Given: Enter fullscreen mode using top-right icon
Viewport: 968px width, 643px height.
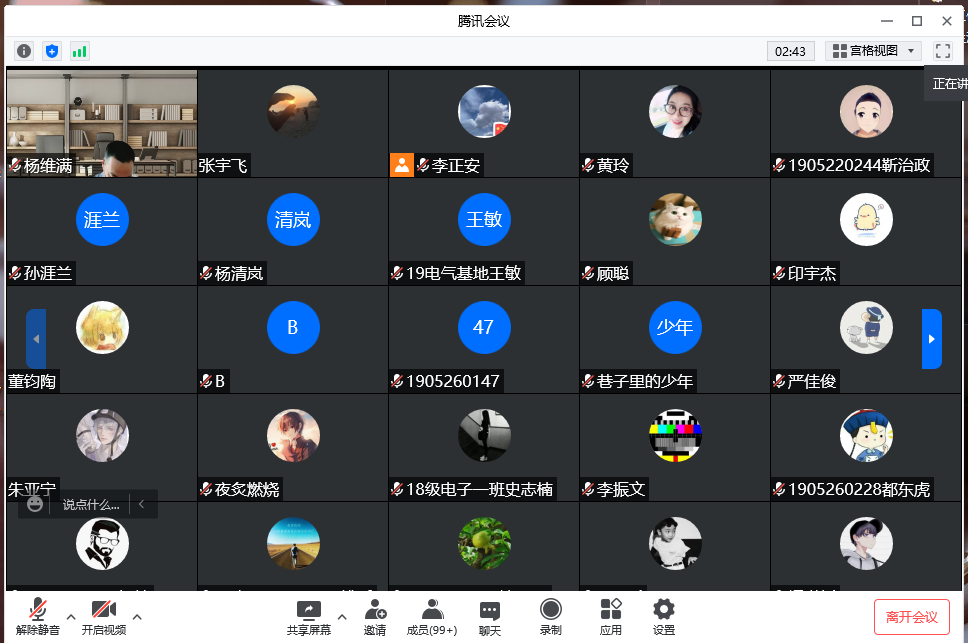Looking at the screenshot, I should click(x=942, y=51).
